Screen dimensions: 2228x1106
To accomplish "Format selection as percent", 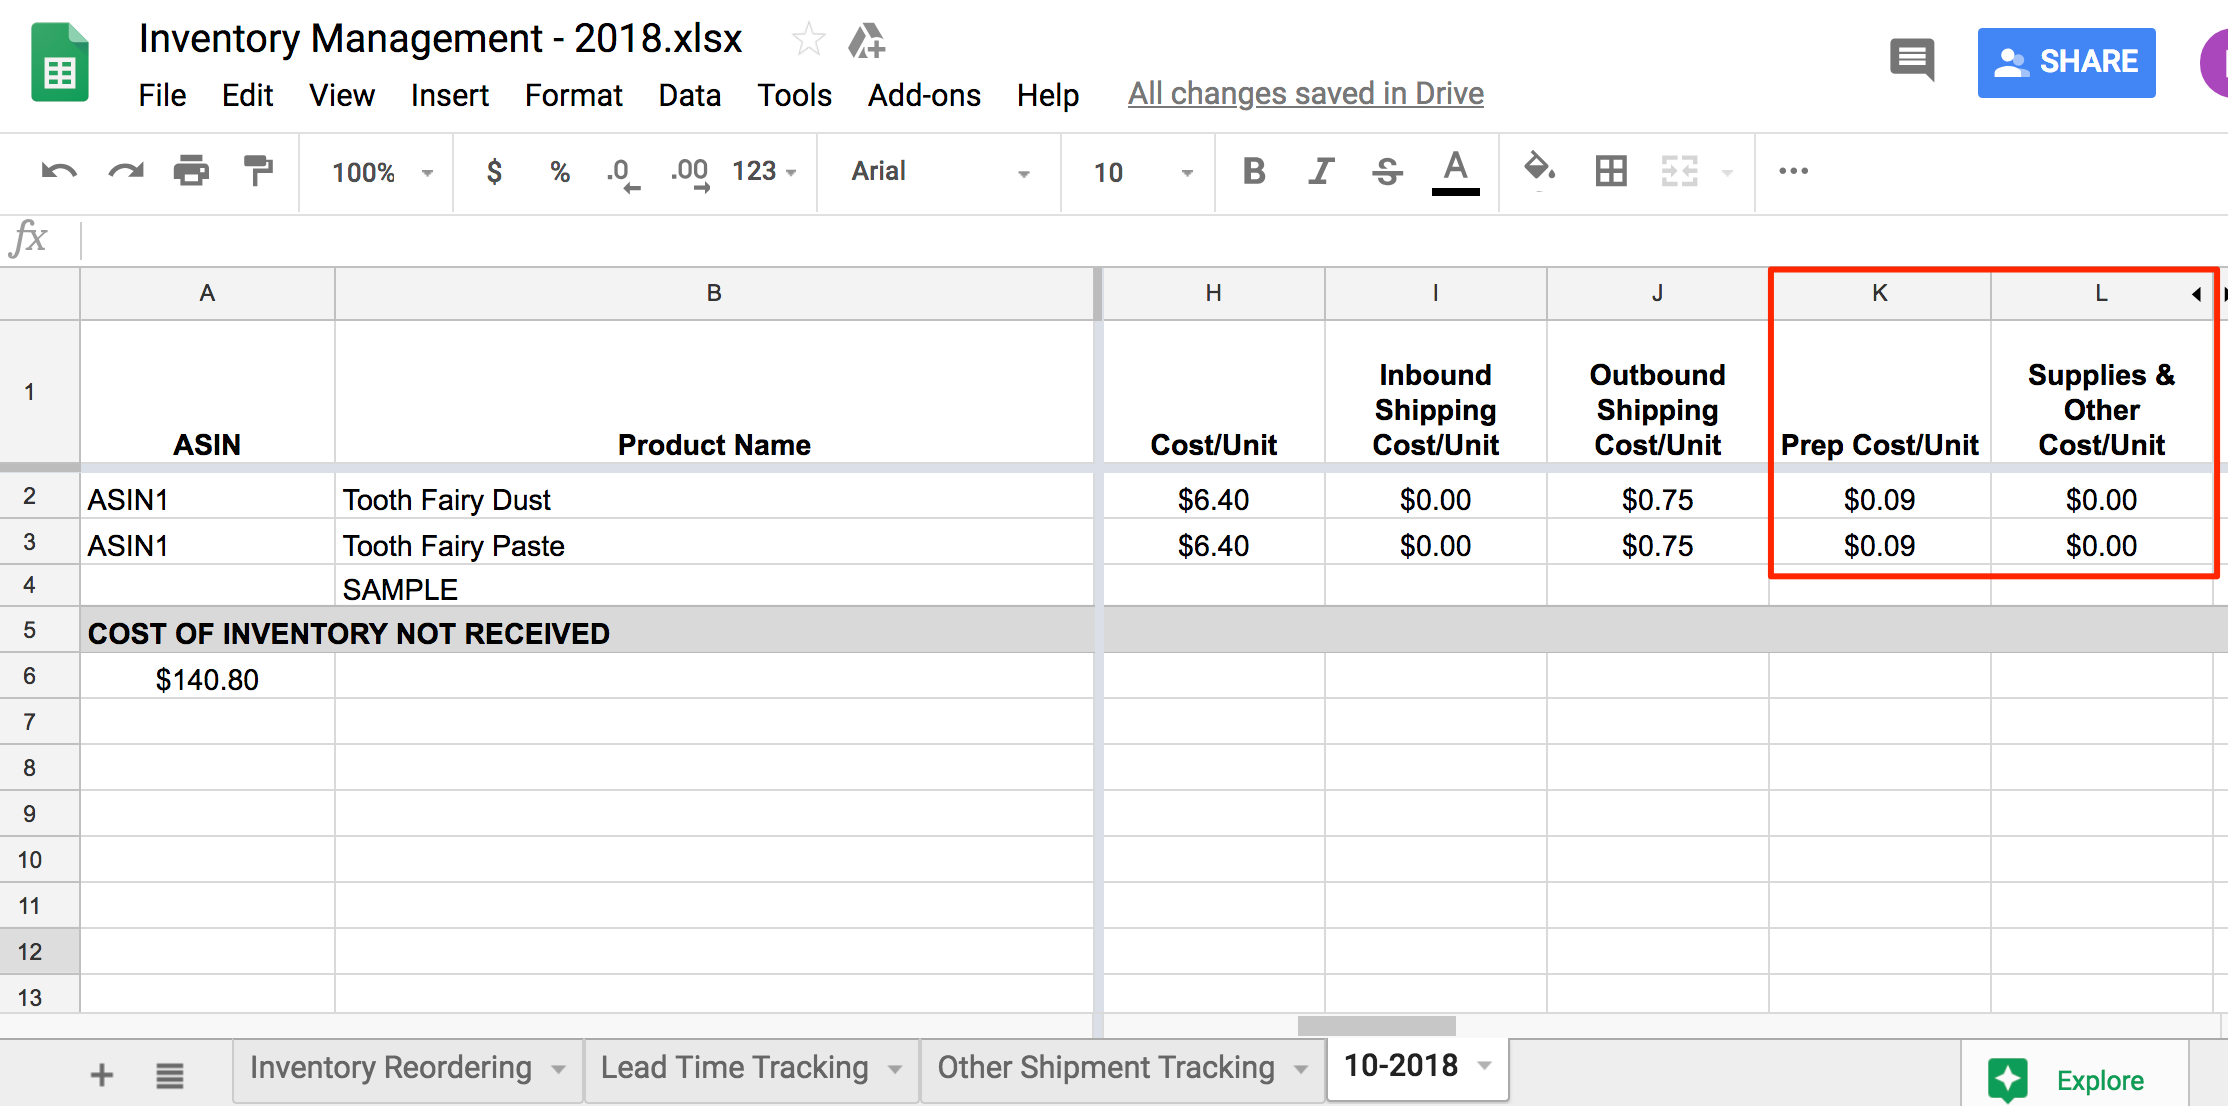I will [x=558, y=171].
